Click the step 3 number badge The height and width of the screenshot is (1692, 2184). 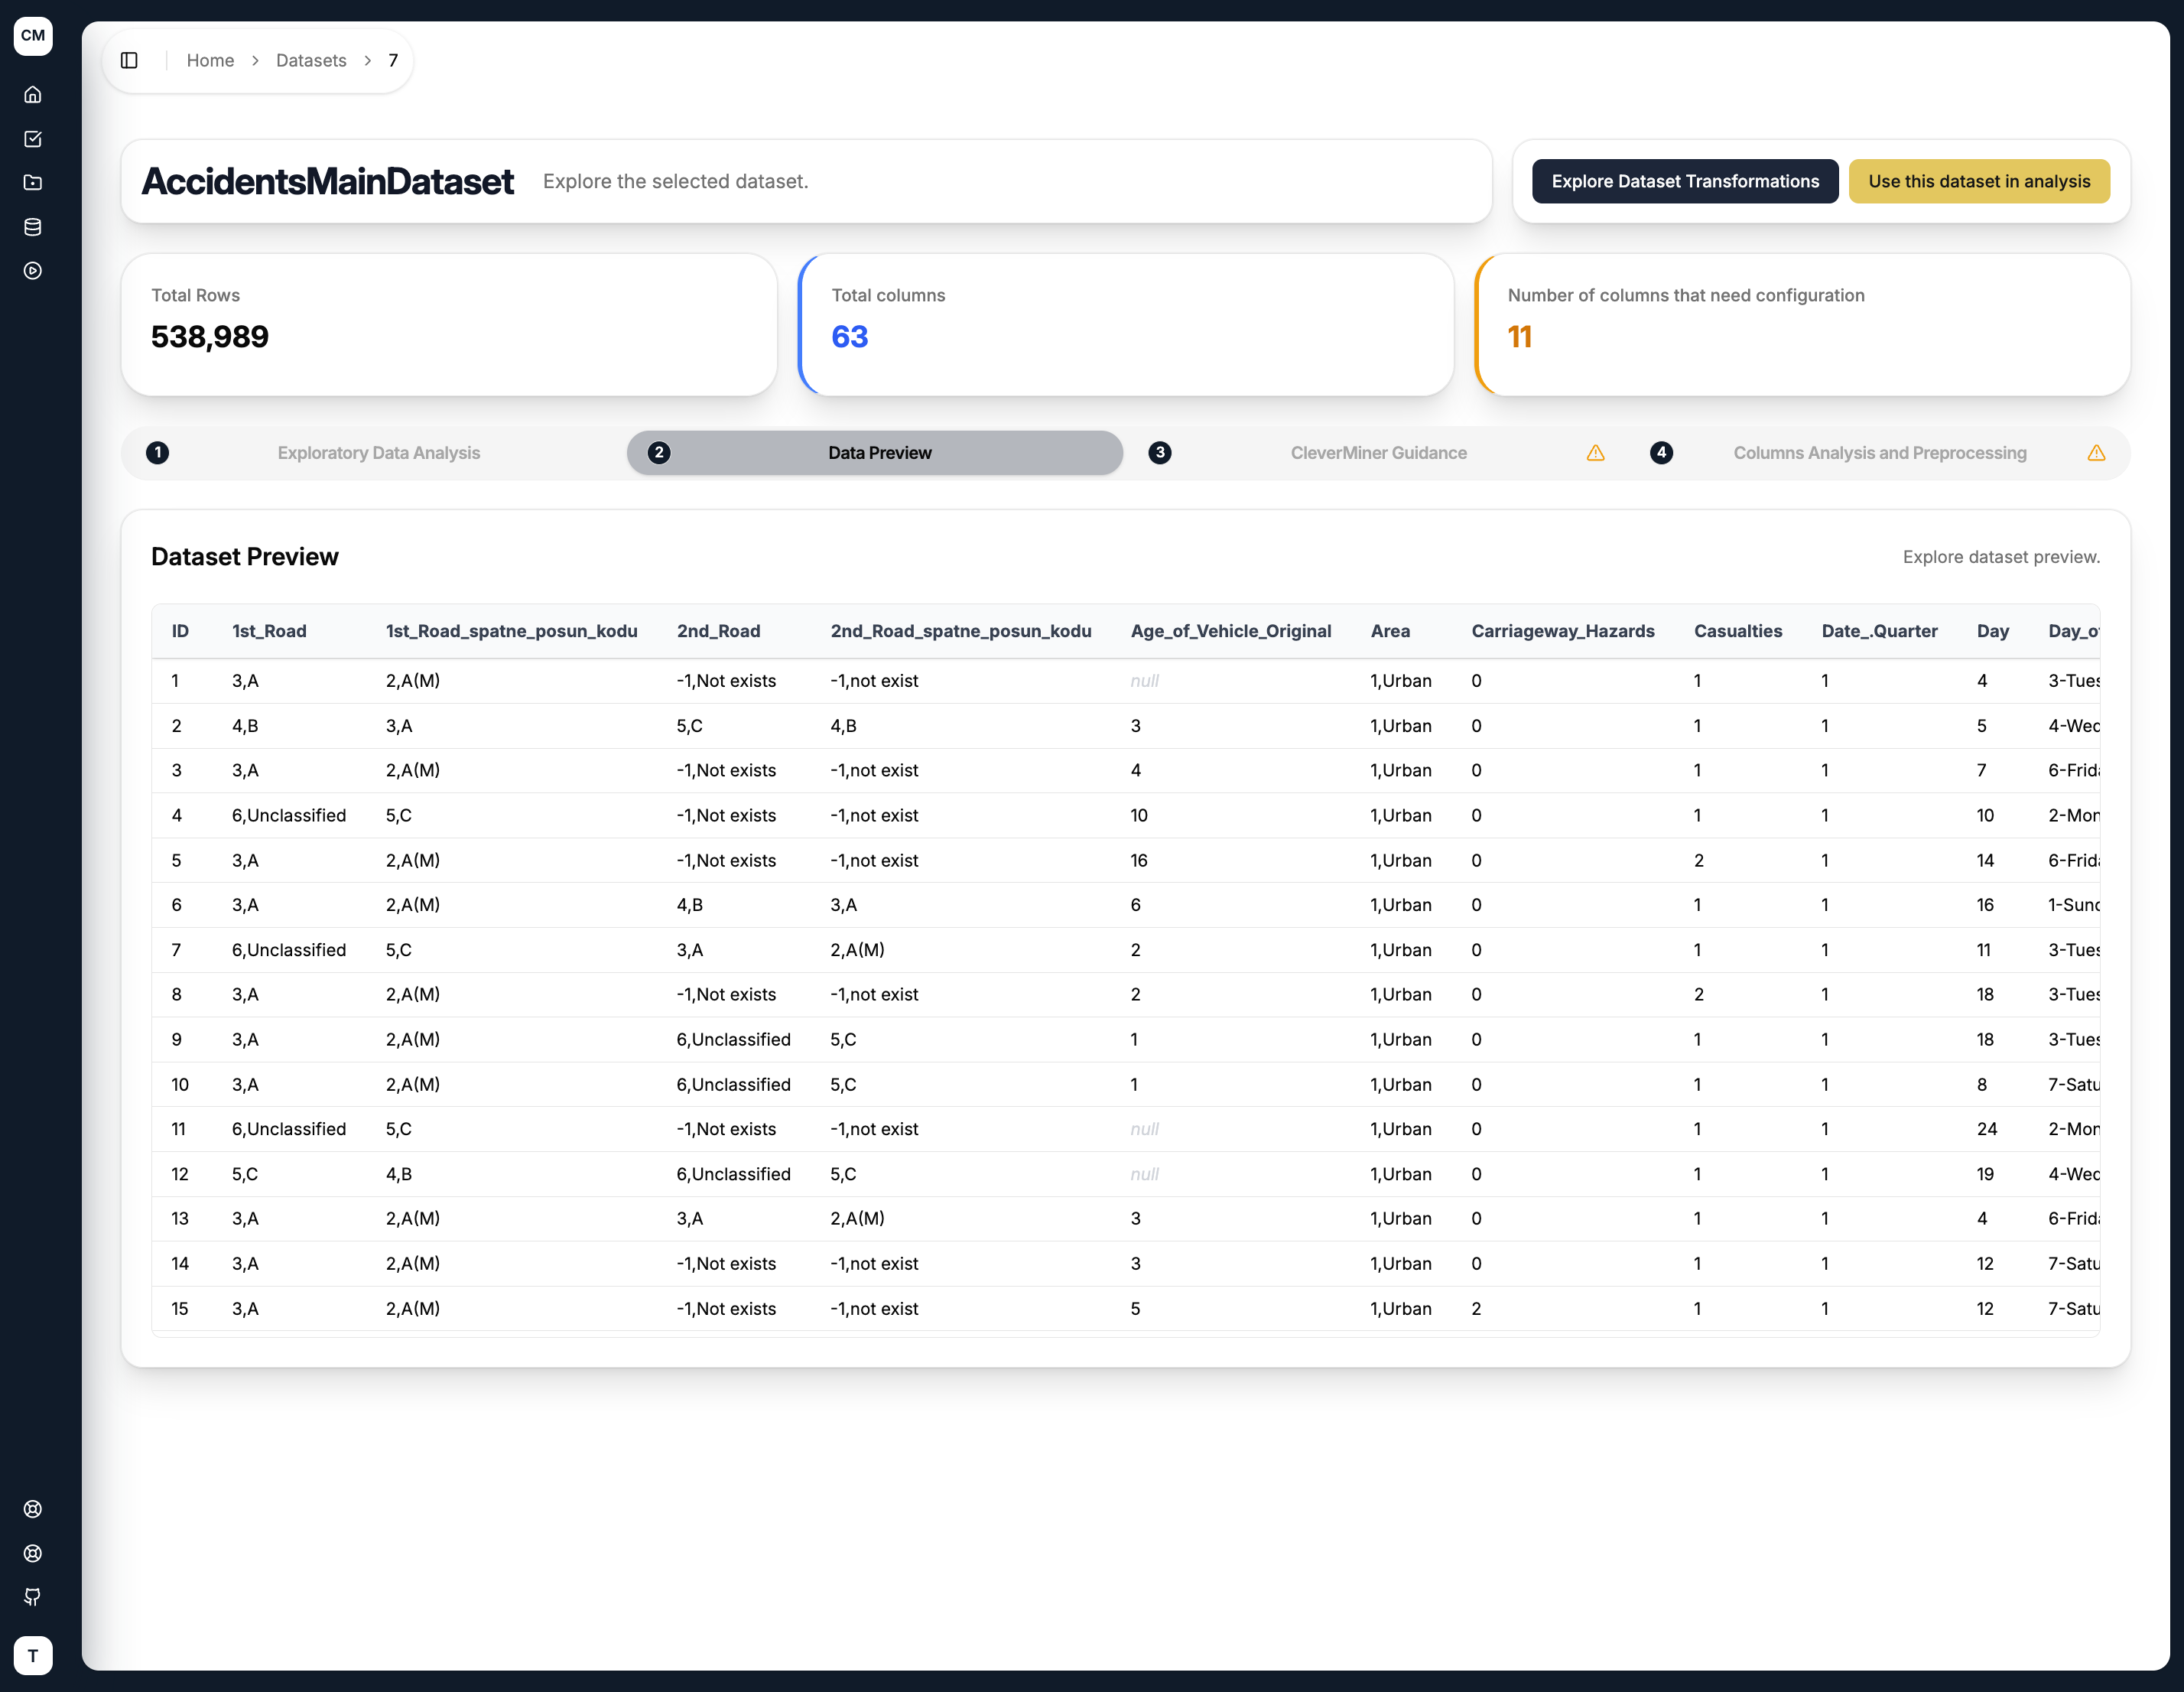(1160, 453)
